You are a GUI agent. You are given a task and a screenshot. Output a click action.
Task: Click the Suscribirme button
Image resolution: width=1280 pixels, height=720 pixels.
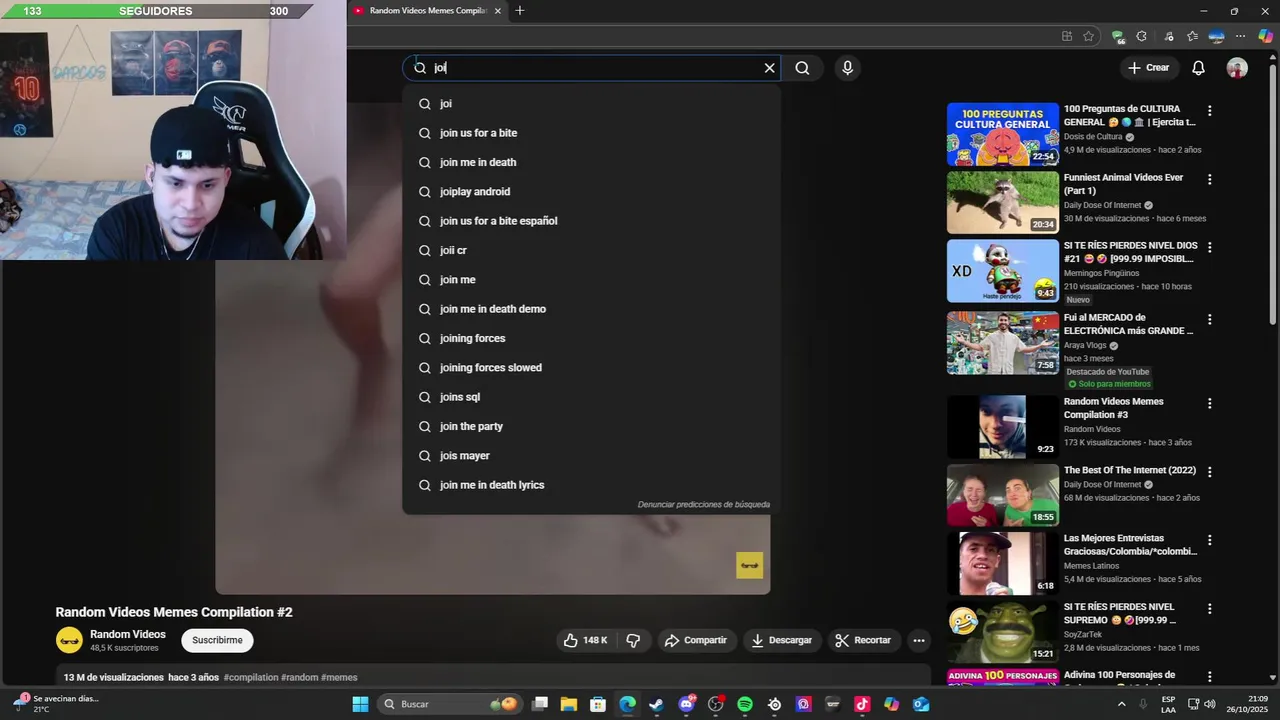[217, 640]
